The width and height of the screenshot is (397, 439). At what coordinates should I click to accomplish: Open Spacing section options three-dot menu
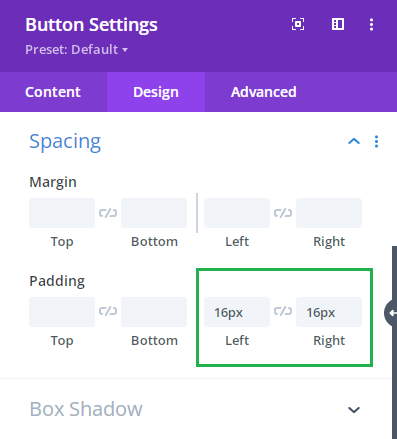pyautogui.click(x=376, y=142)
